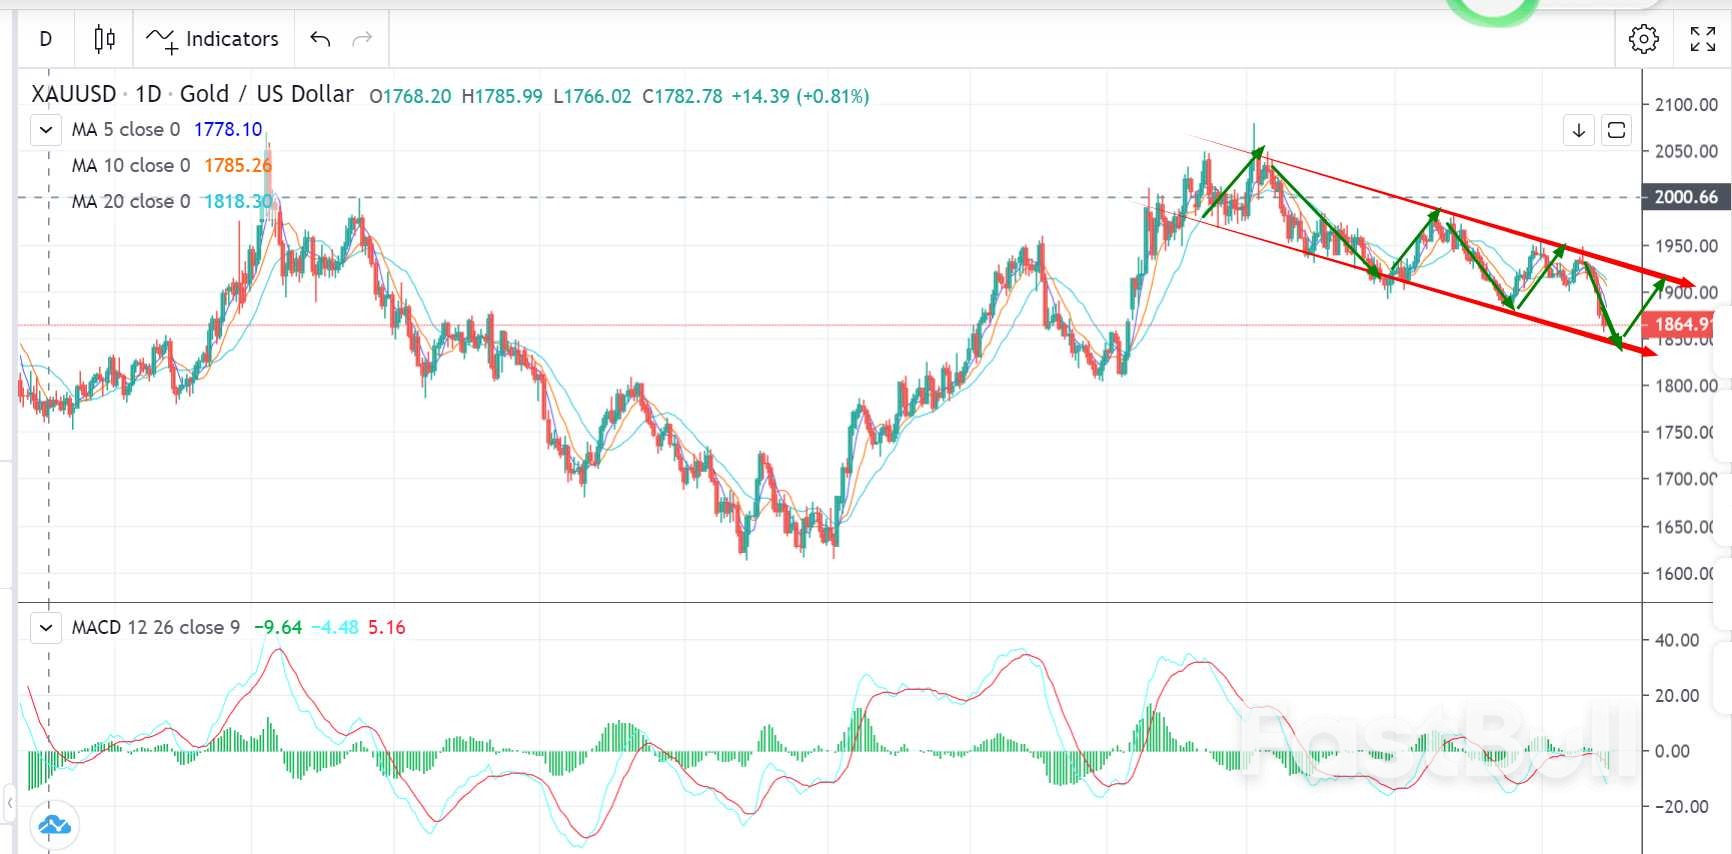Change chart style via candlestick icon
1732x854 pixels.
pyautogui.click(x=104, y=39)
